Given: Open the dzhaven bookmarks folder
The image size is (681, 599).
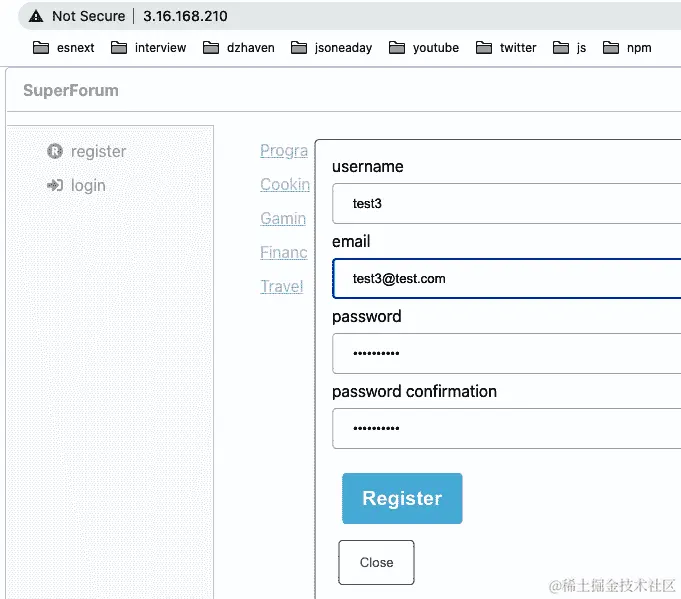Looking at the screenshot, I should tap(238, 48).
